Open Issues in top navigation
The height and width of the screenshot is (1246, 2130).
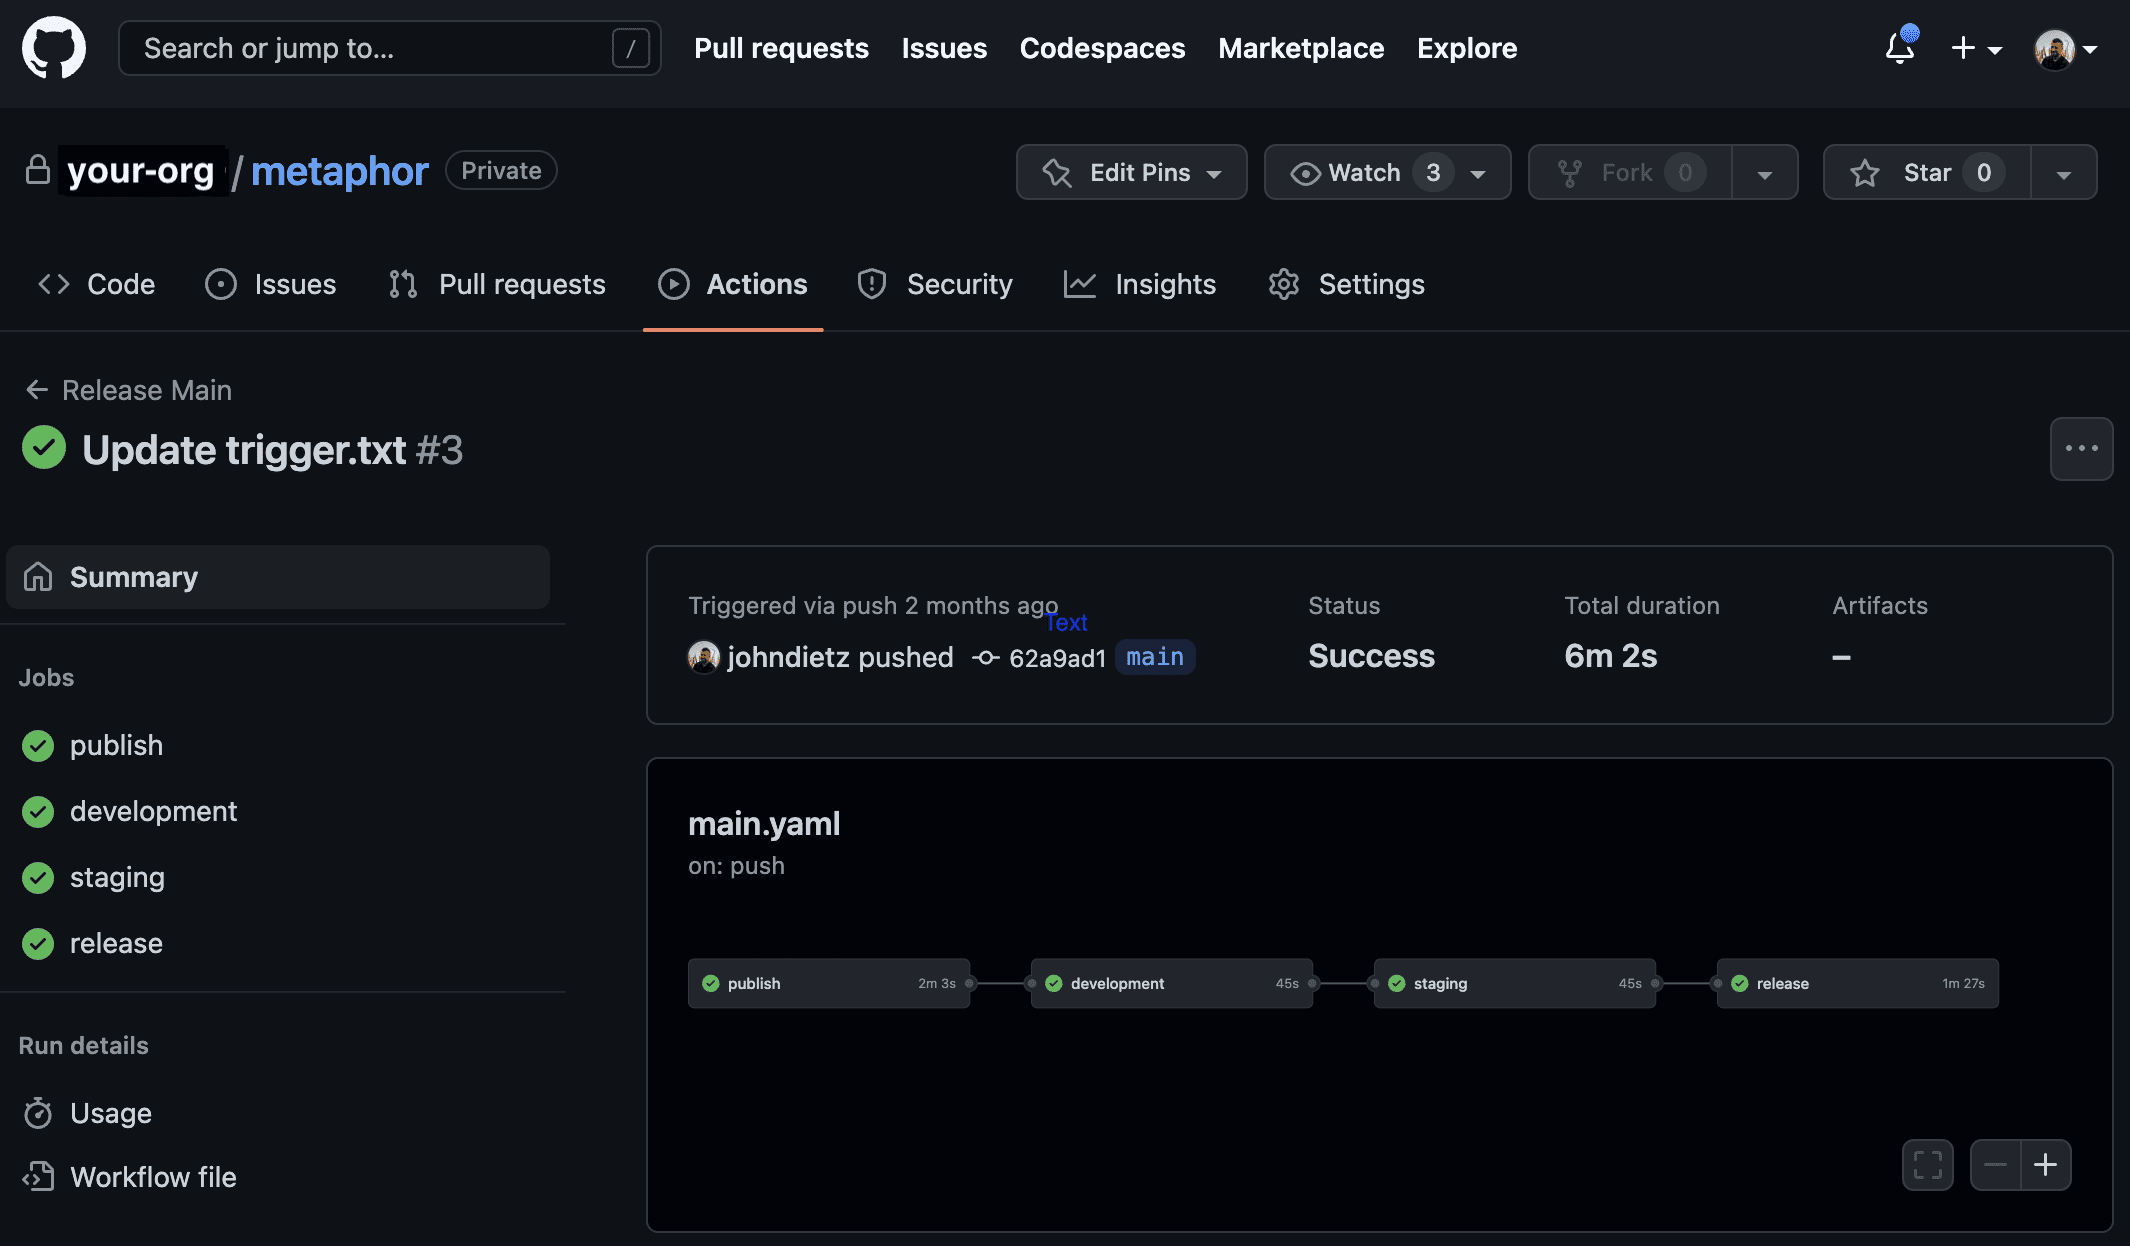pyautogui.click(x=944, y=48)
